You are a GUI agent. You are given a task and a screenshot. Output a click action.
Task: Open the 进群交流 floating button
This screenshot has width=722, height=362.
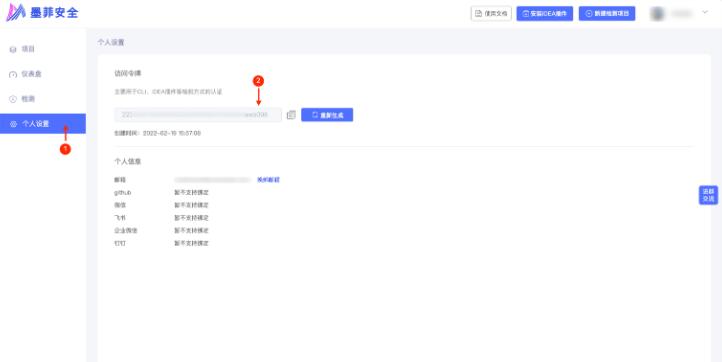(708, 195)
